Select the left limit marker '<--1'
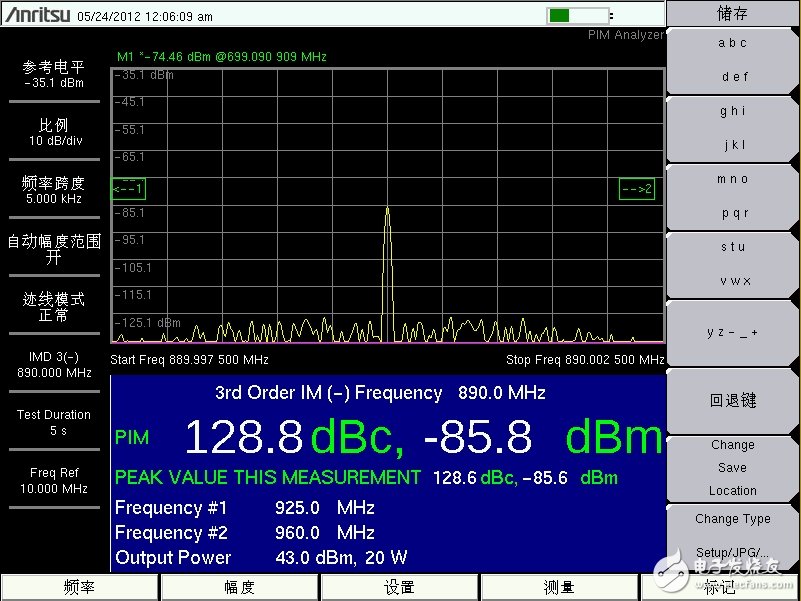Screen dimensions: 801x601 pos(128,189)
